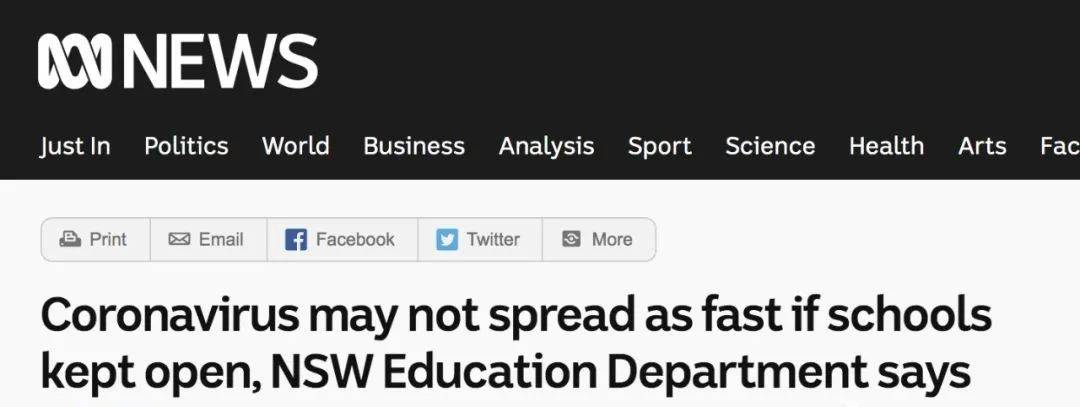Click the printer icon
This screenshot has width=1080, height=407.
70,239
